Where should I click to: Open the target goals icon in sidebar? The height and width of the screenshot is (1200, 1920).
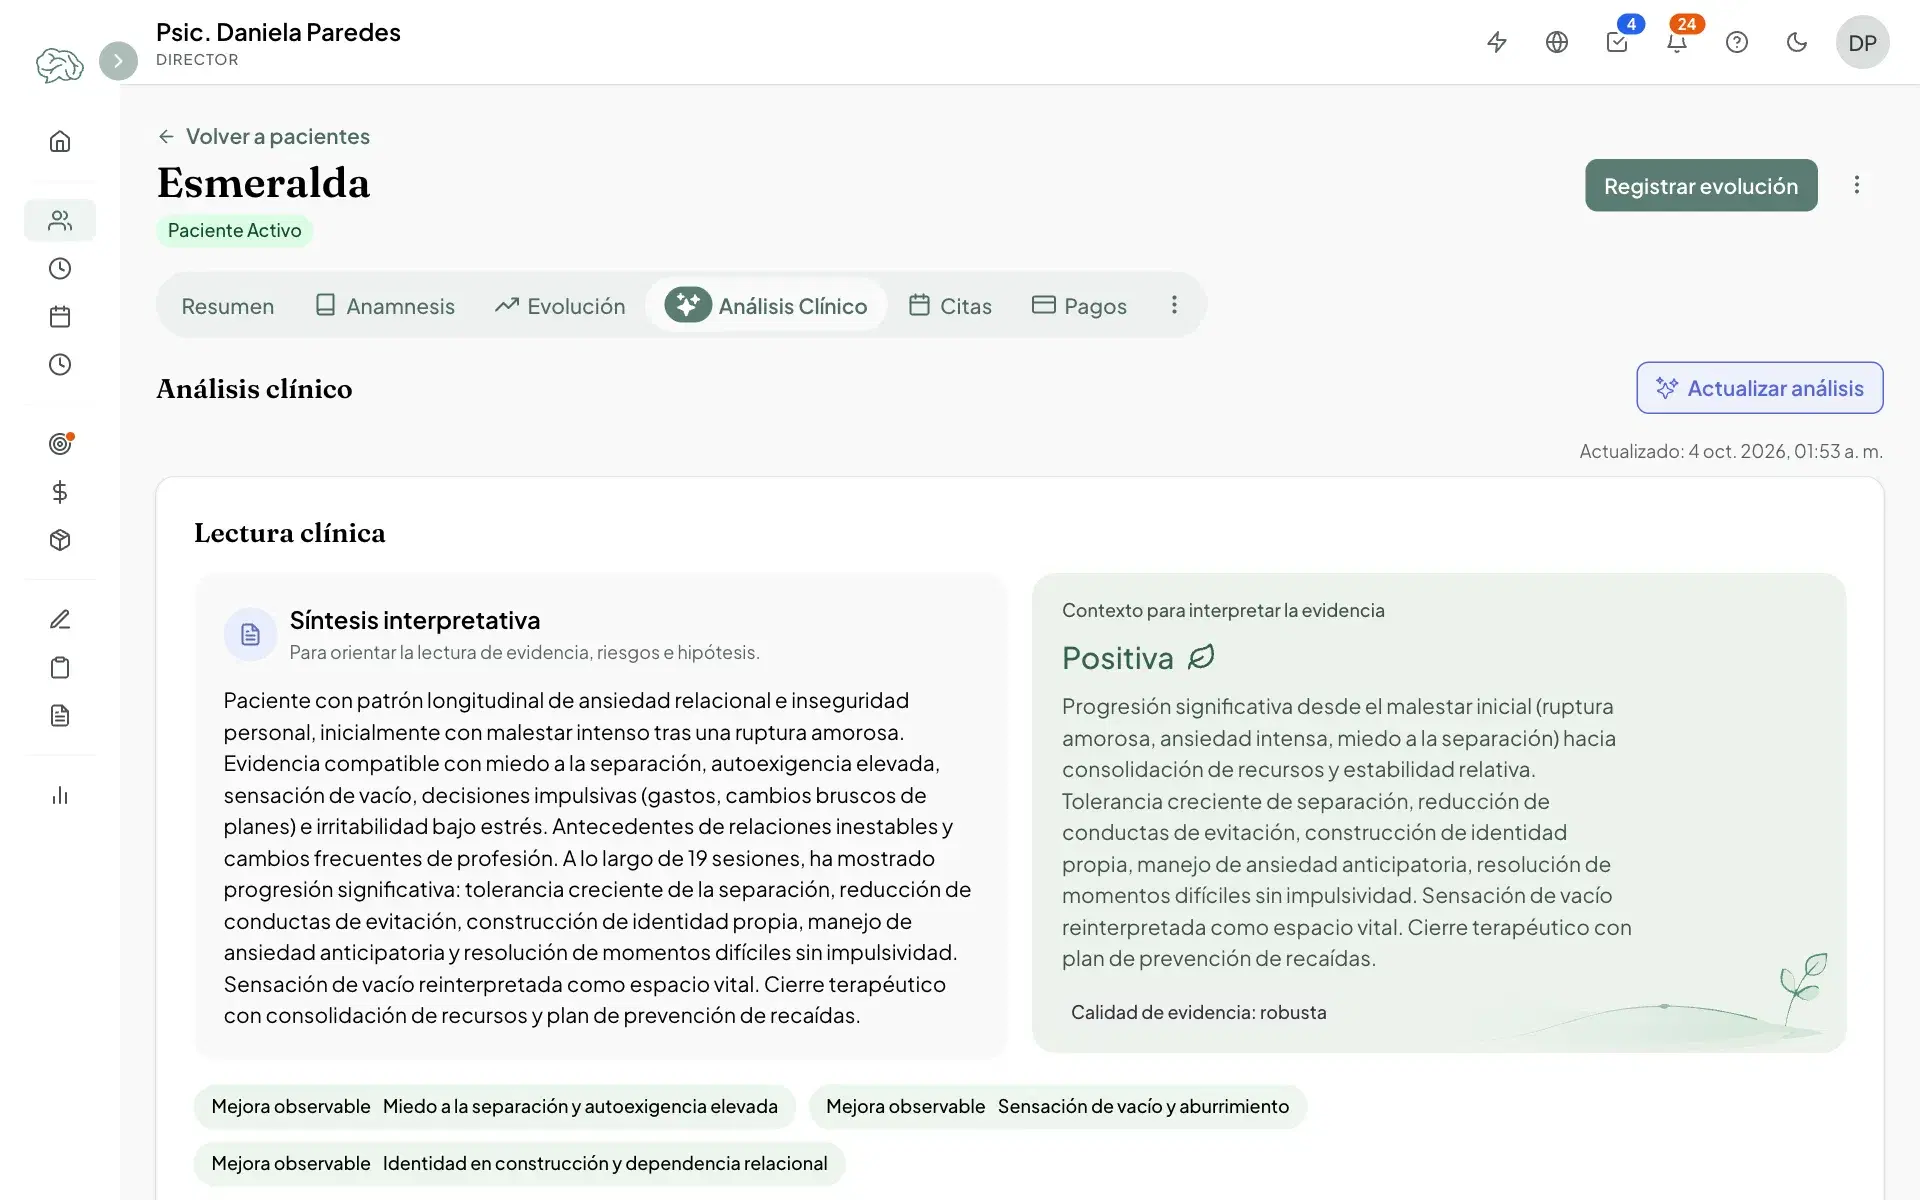pos(60,443)
